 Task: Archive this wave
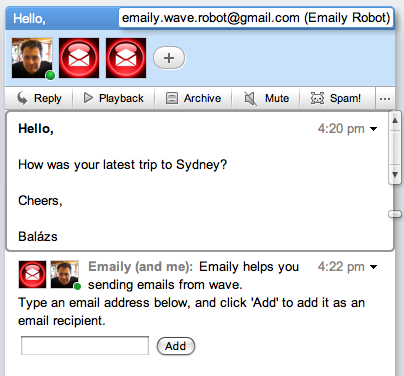[x=193, y=98]
